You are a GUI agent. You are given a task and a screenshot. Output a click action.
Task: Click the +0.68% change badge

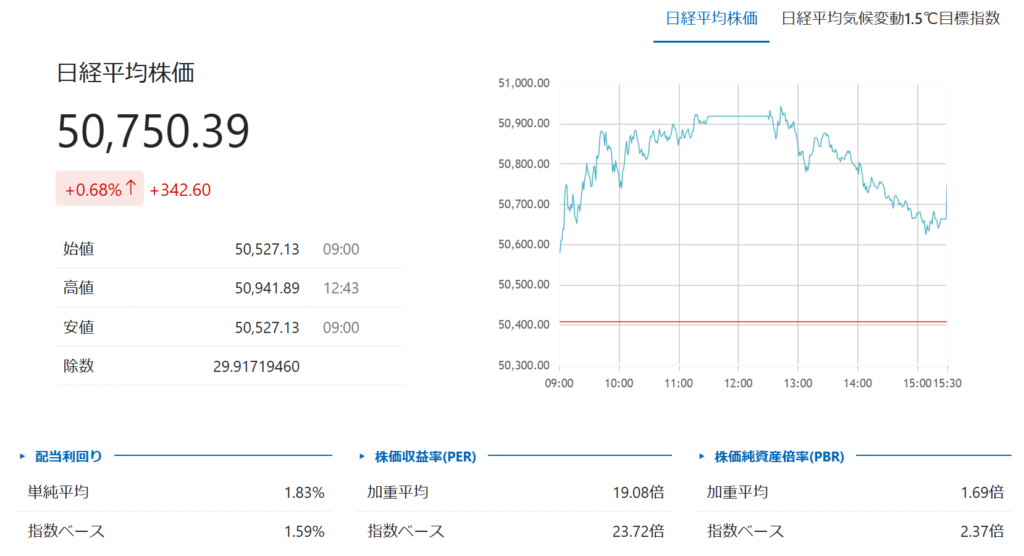click(x=99, y=189)
